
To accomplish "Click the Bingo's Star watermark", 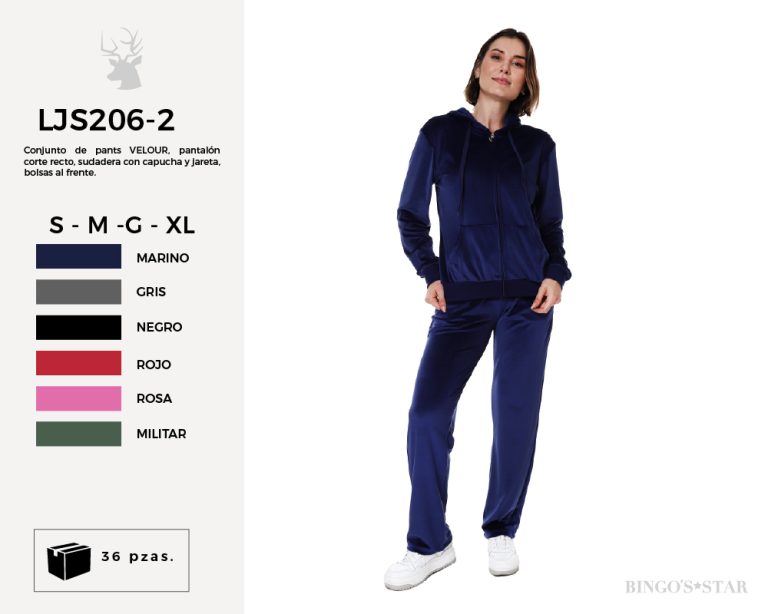I will click(686, 587).
